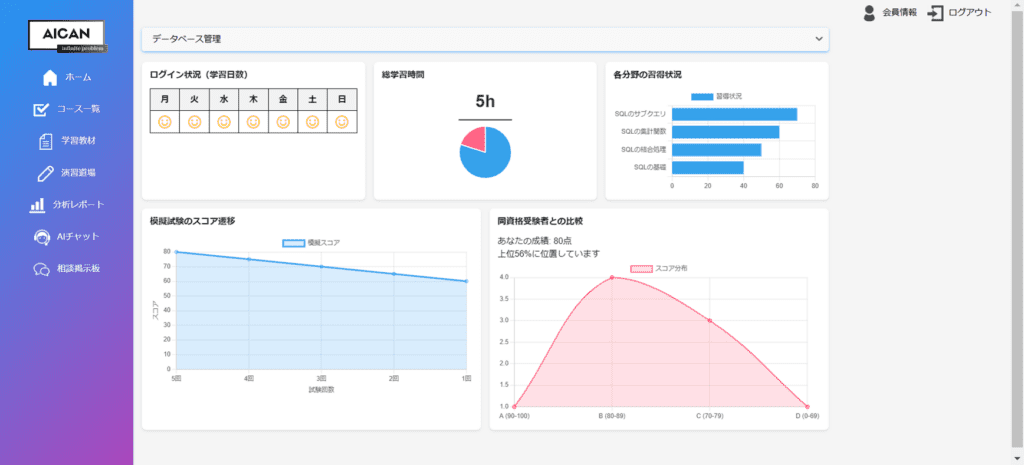Click the member info person icon
1024x465 pixels.
(x=868, y=13)
